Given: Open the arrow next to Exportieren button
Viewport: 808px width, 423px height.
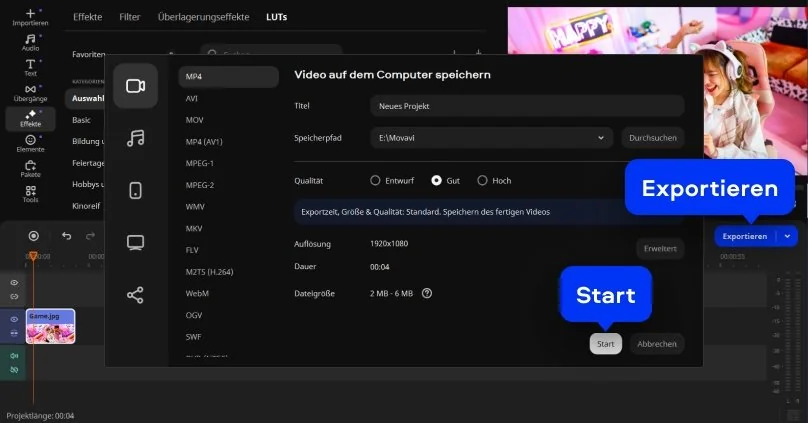Looking at the screenshot, I should pyautogui.click(x=787, y=237).
